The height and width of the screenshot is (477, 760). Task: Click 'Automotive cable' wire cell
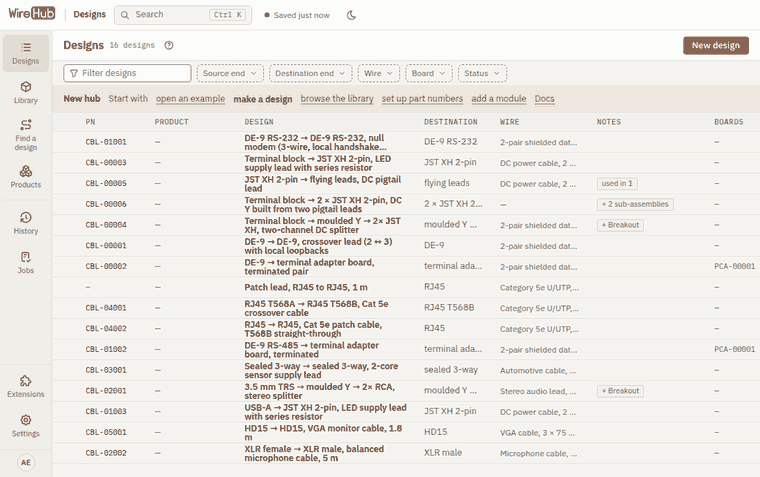538,370
